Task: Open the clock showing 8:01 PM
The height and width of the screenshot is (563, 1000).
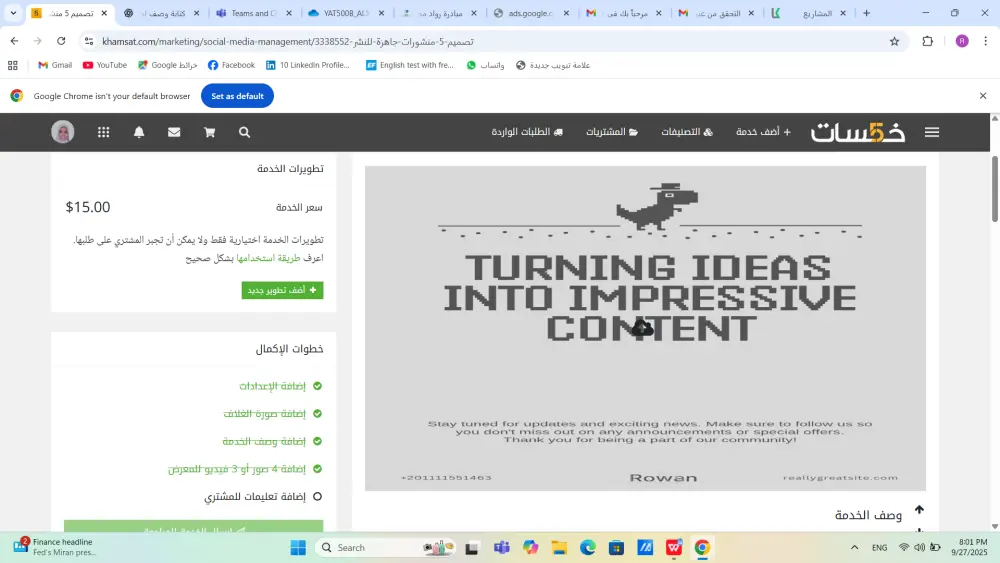Action: (x=969, y=548)
